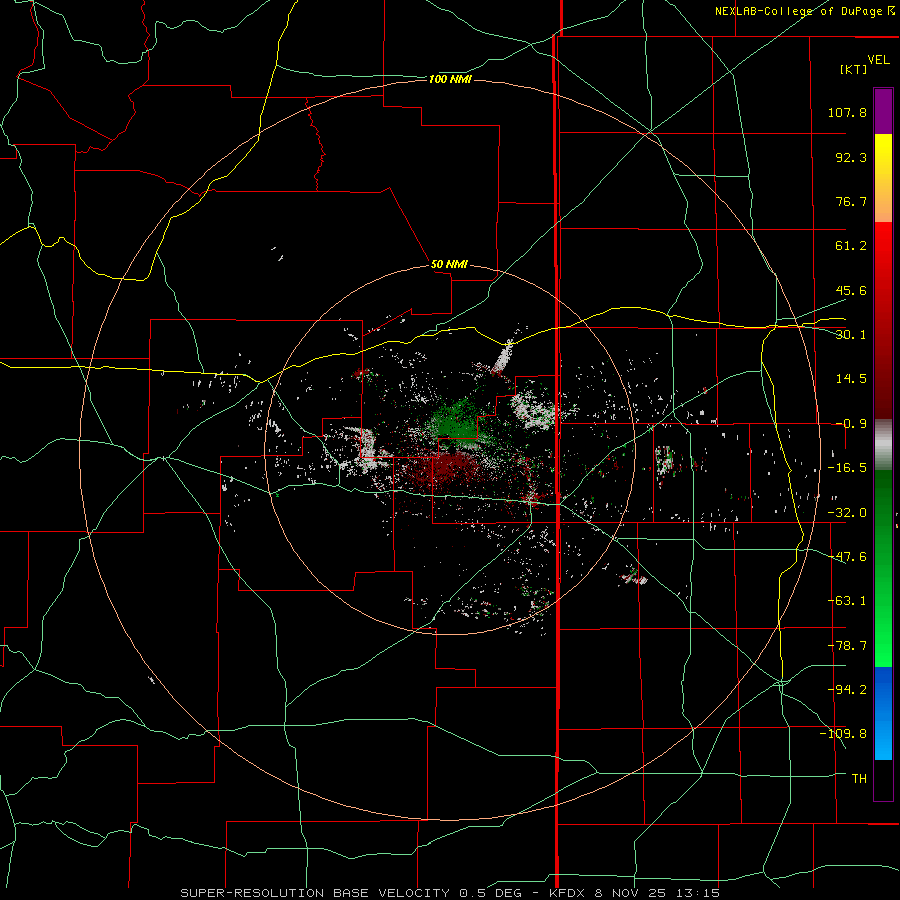
Task: Click the -109.8 scale value
Action: [843, 734]
